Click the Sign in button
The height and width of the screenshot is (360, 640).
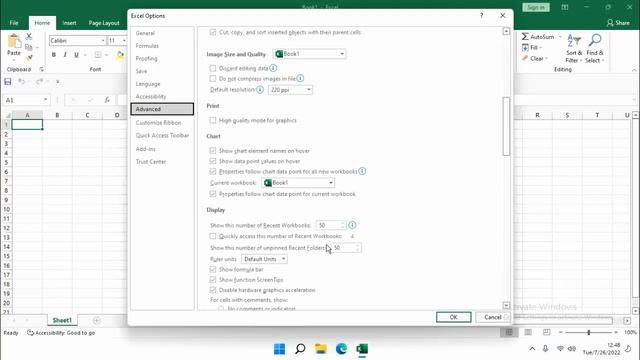click(x=536, y=7)
